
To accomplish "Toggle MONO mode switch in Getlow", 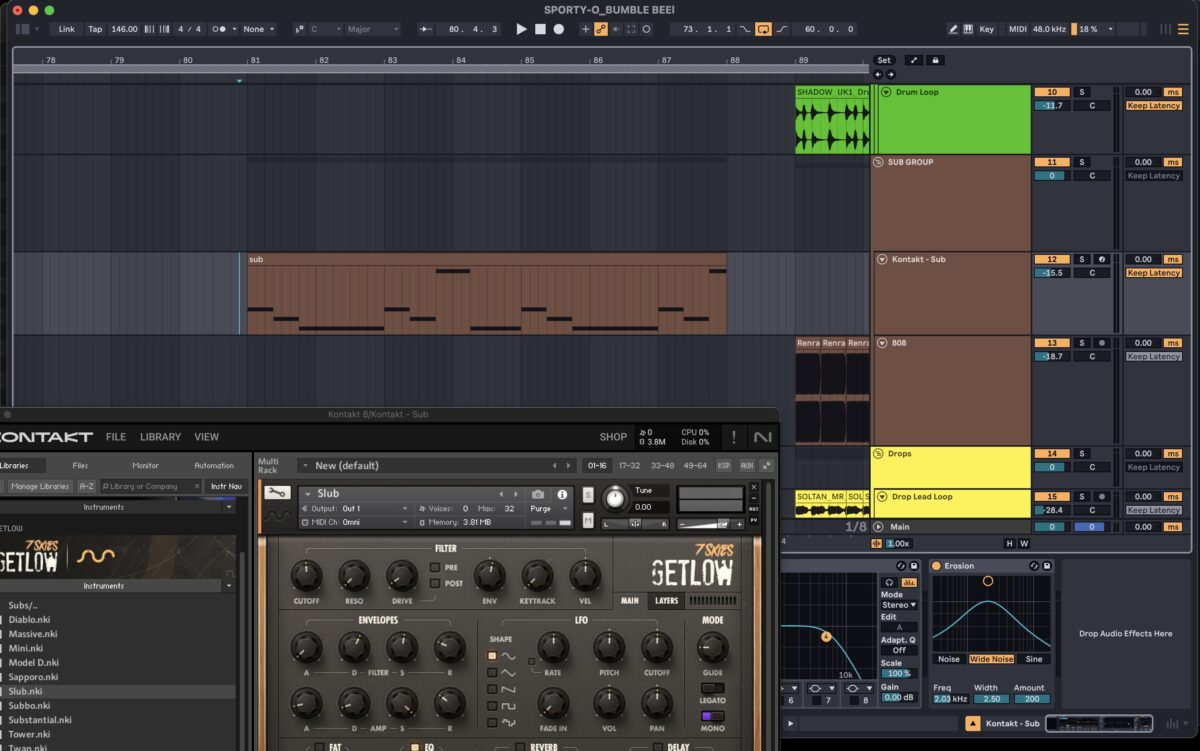I will click(712, 716).
